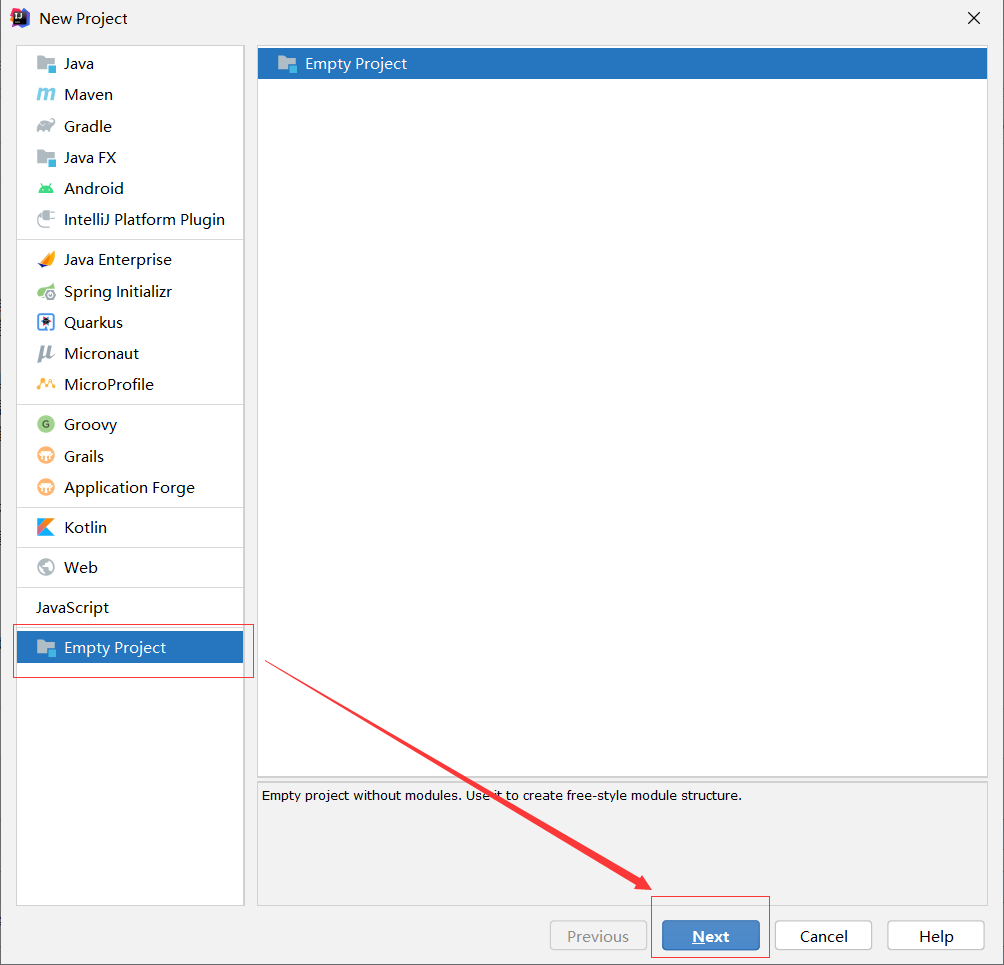
Task: Click the Maven m icon
Action: point(46,94)
